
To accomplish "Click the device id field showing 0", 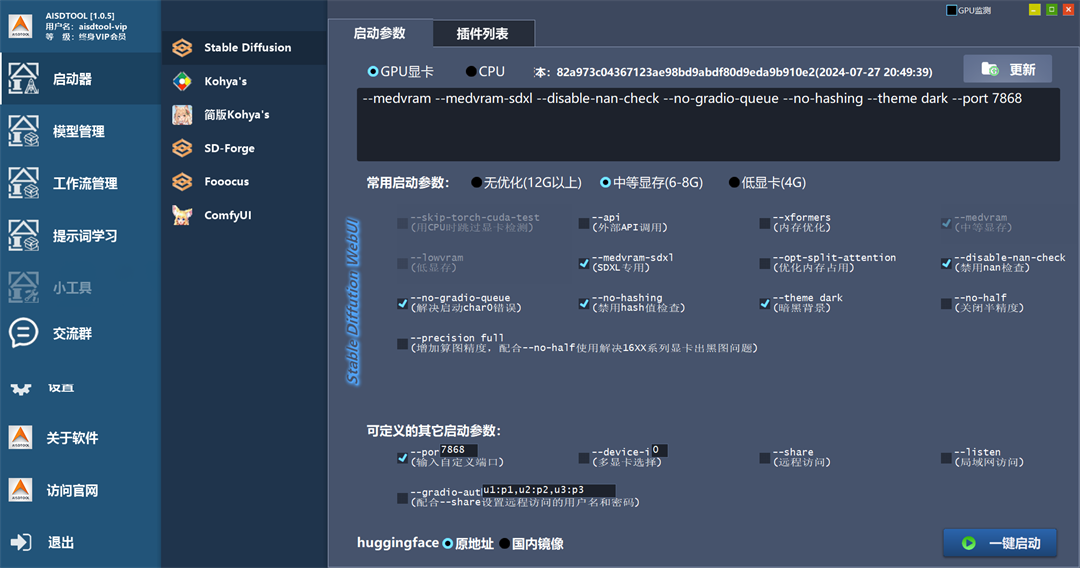I will pos(659,450).
